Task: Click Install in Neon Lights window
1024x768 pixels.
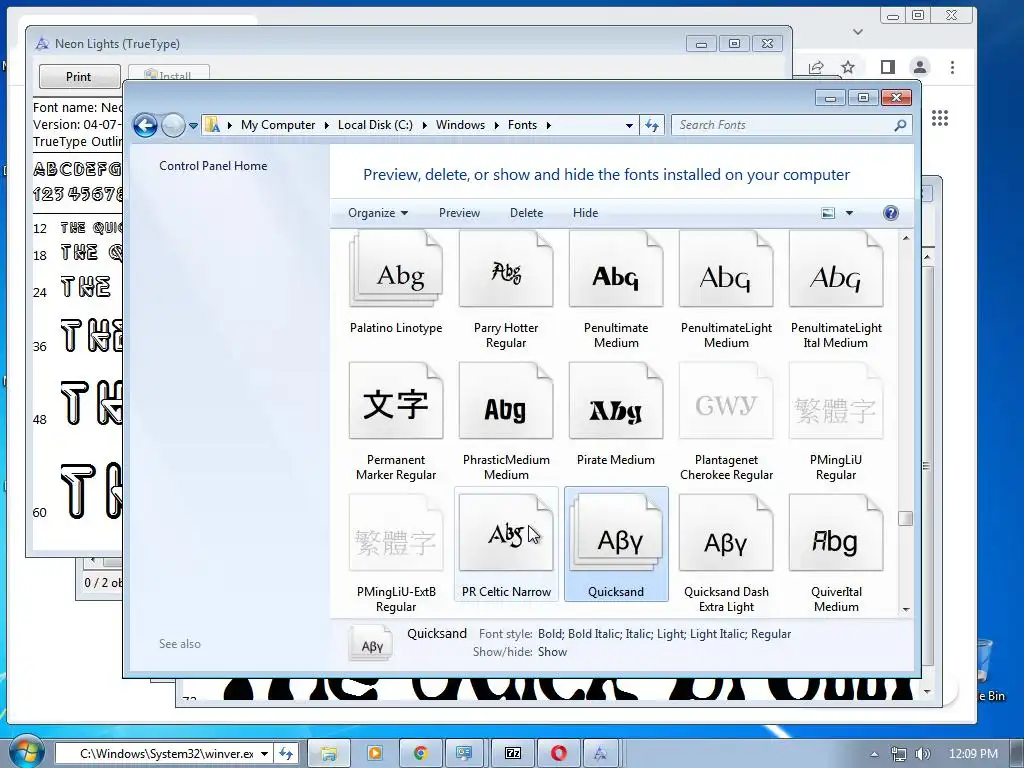Action: click(x=169, y=74)
